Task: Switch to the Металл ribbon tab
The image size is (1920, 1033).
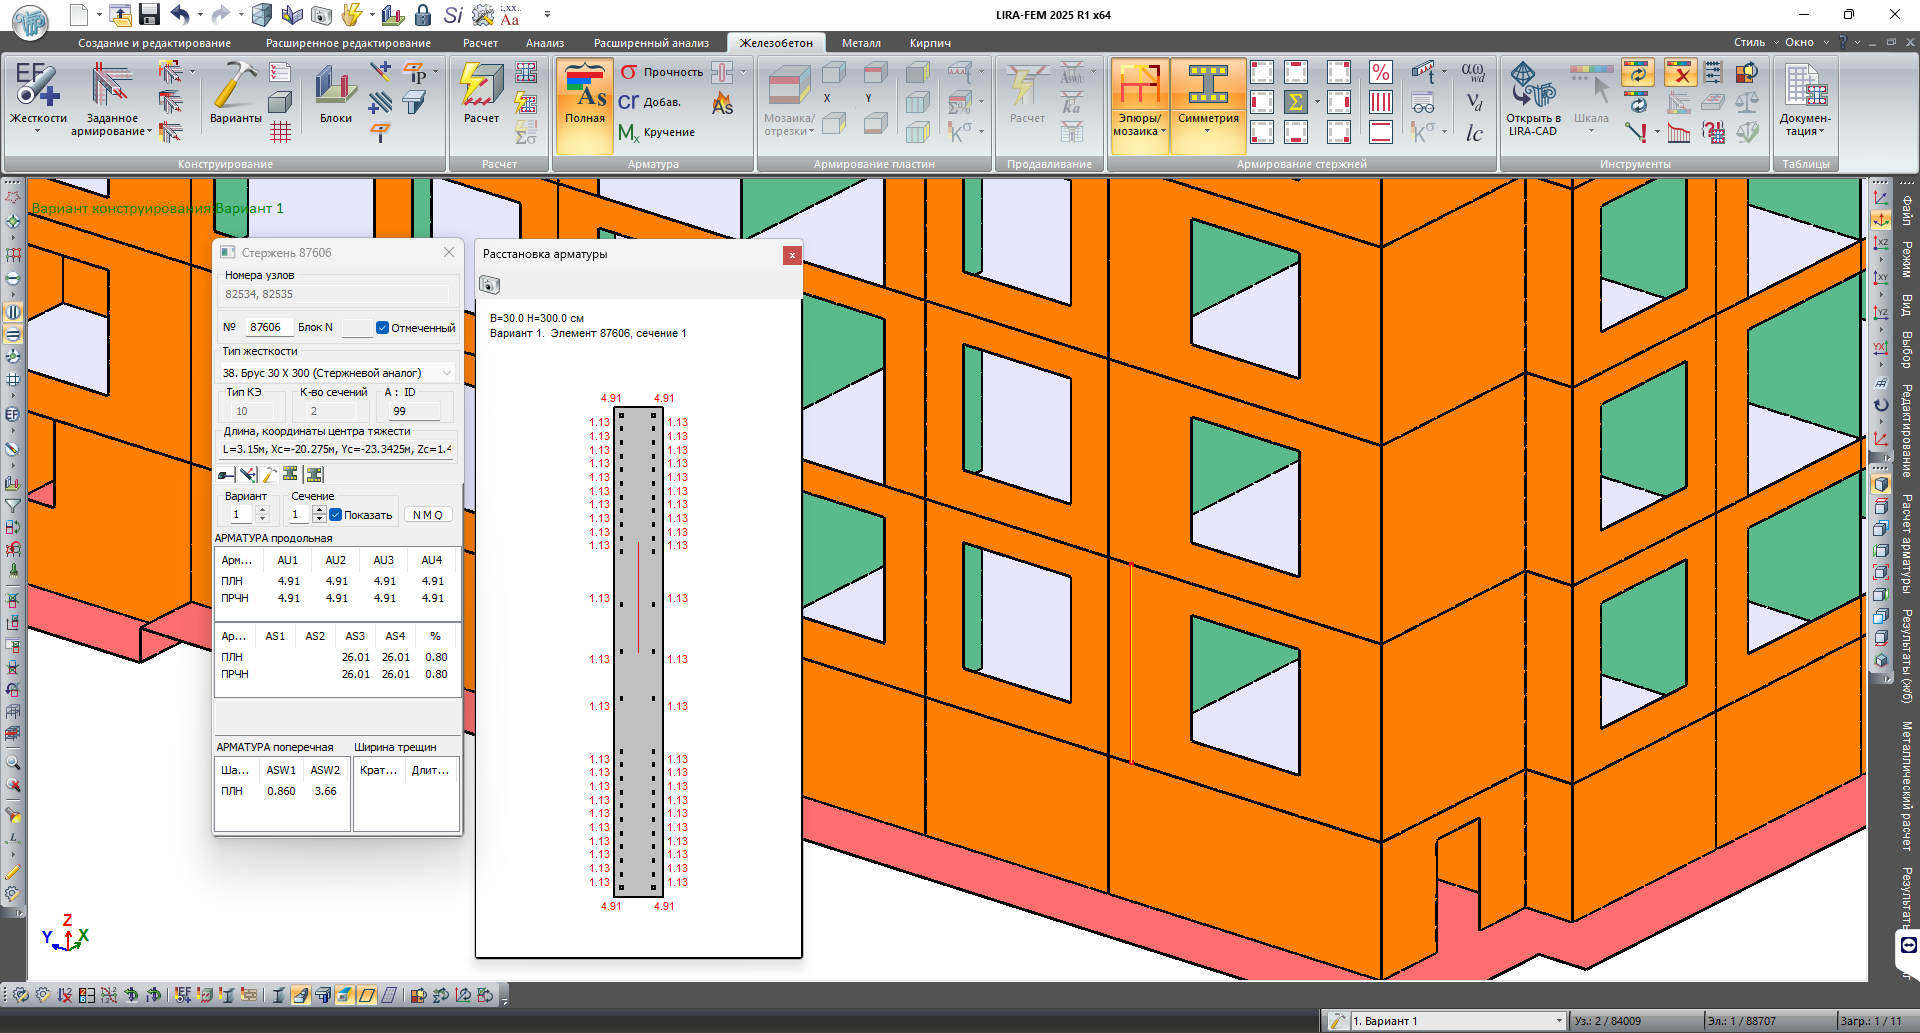Action: click(x=860, y=43)
